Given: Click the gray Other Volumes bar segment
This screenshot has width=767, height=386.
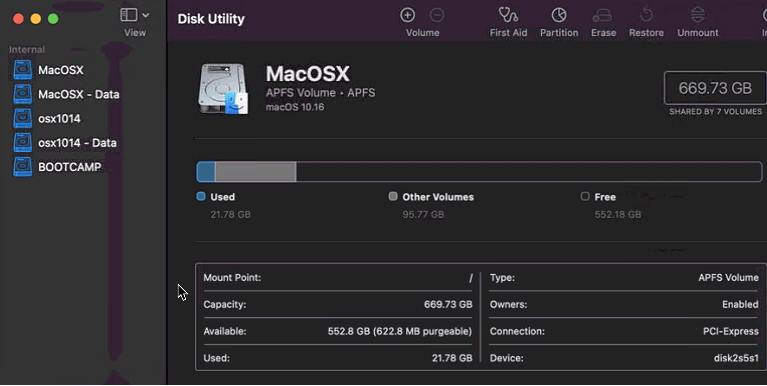Looking at the screenshot, I should (x=255, y=172).
